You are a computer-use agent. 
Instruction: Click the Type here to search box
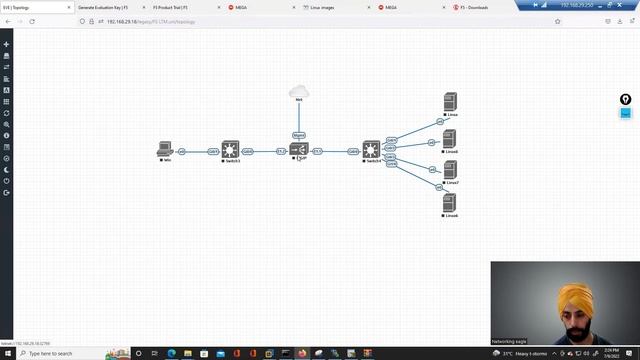pos(73,353)
